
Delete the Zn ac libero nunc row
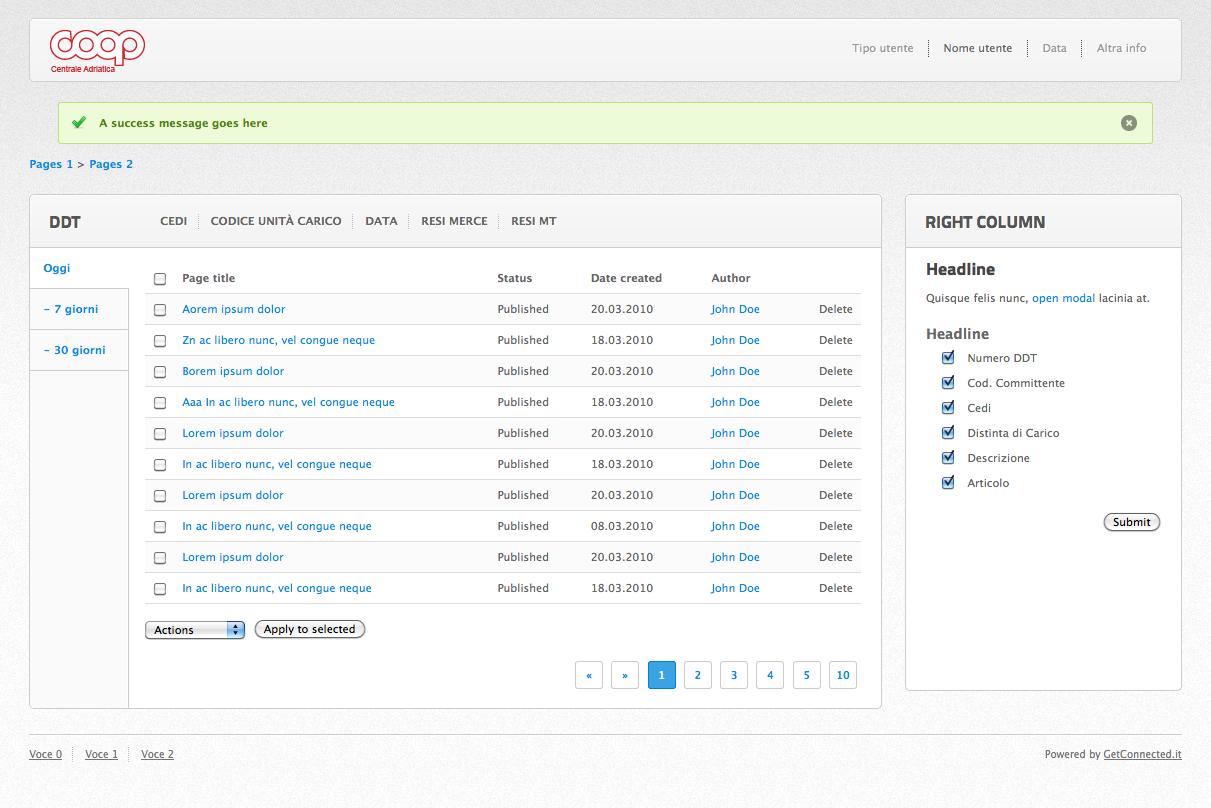click(x=836, y=341)
